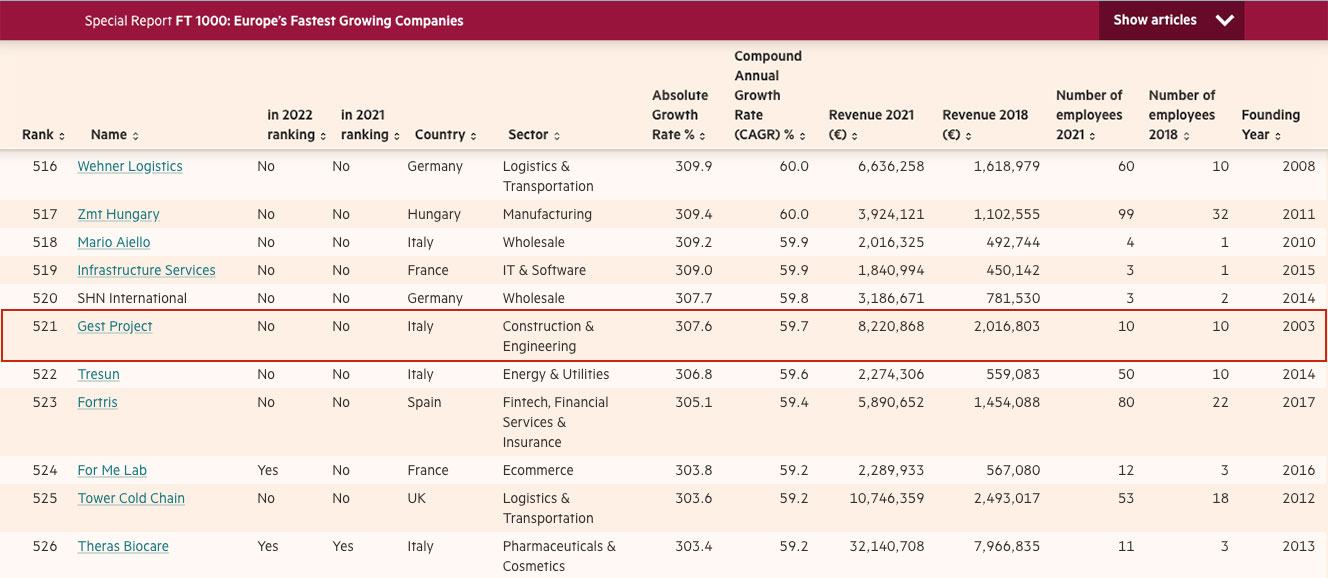Click the chevron beside Show articles
The height and width of the screenshot is (578, 1328).
point(1225,20)
